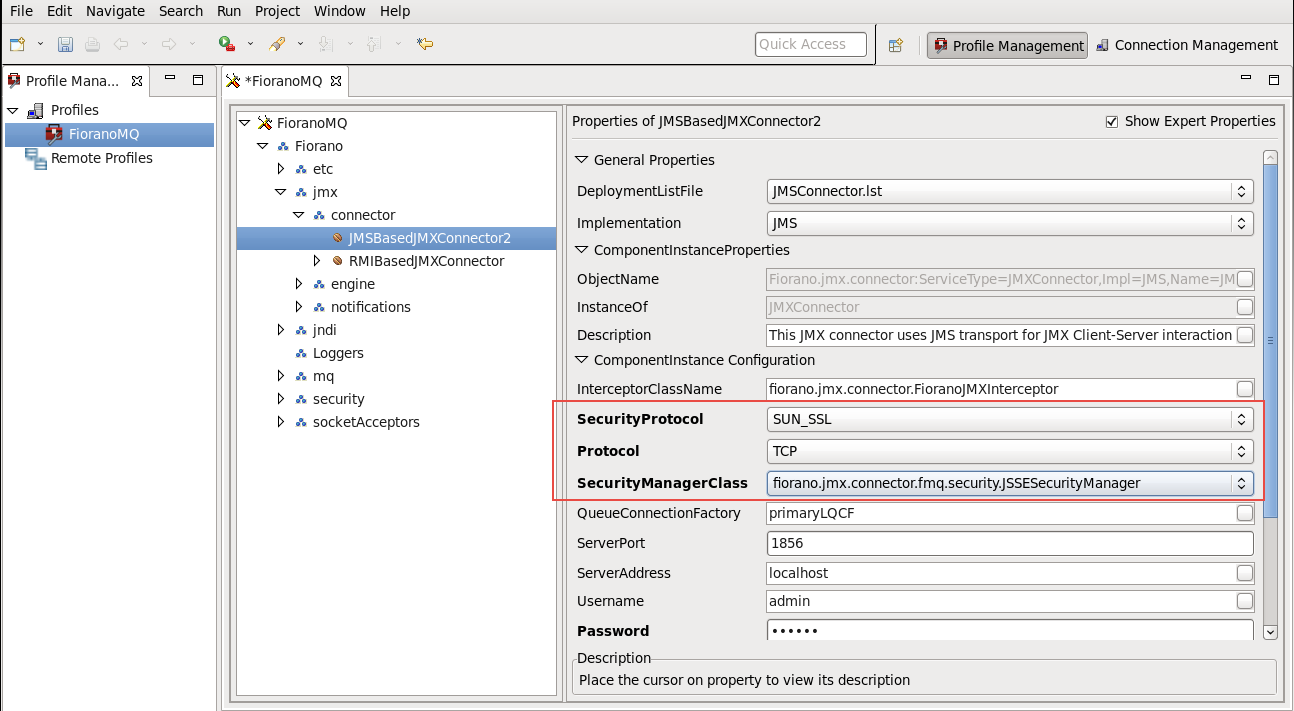Uncheck Show Expert Properties checkbox
The width and height of the screenshot is (1294, 711).
pos(1111,121)
